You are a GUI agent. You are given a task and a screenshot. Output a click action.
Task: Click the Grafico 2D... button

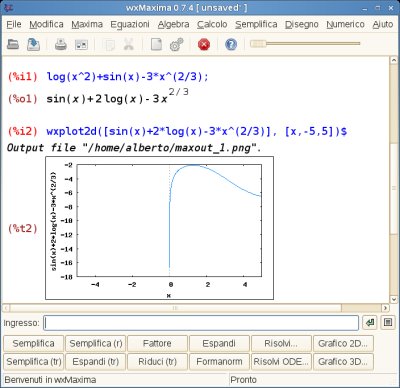point(343,343)
